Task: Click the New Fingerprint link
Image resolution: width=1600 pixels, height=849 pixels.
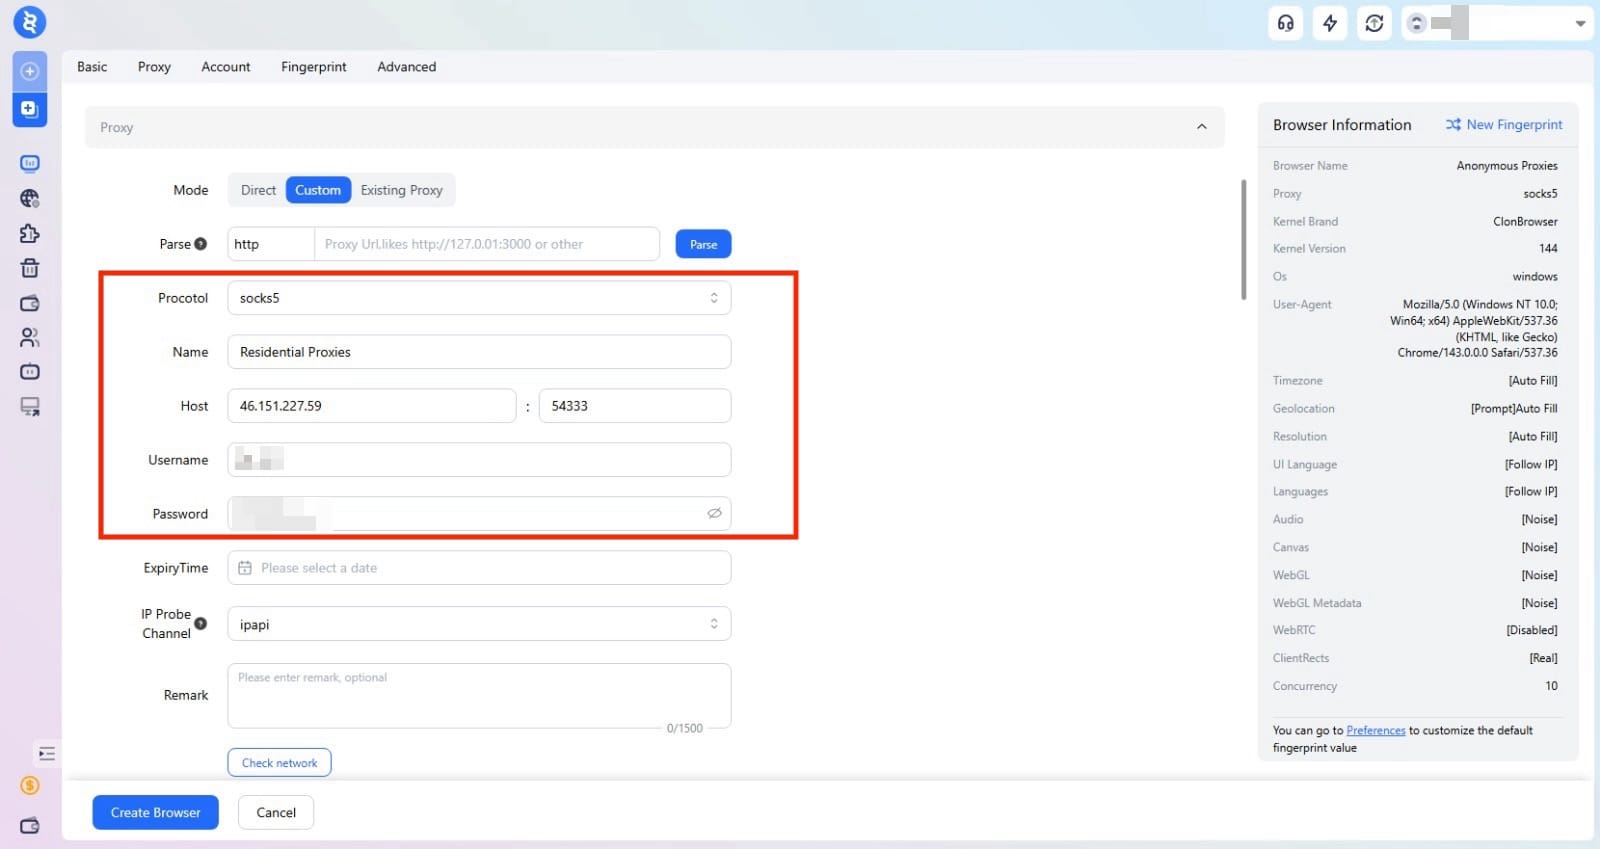Action: tap(1514, 125)
